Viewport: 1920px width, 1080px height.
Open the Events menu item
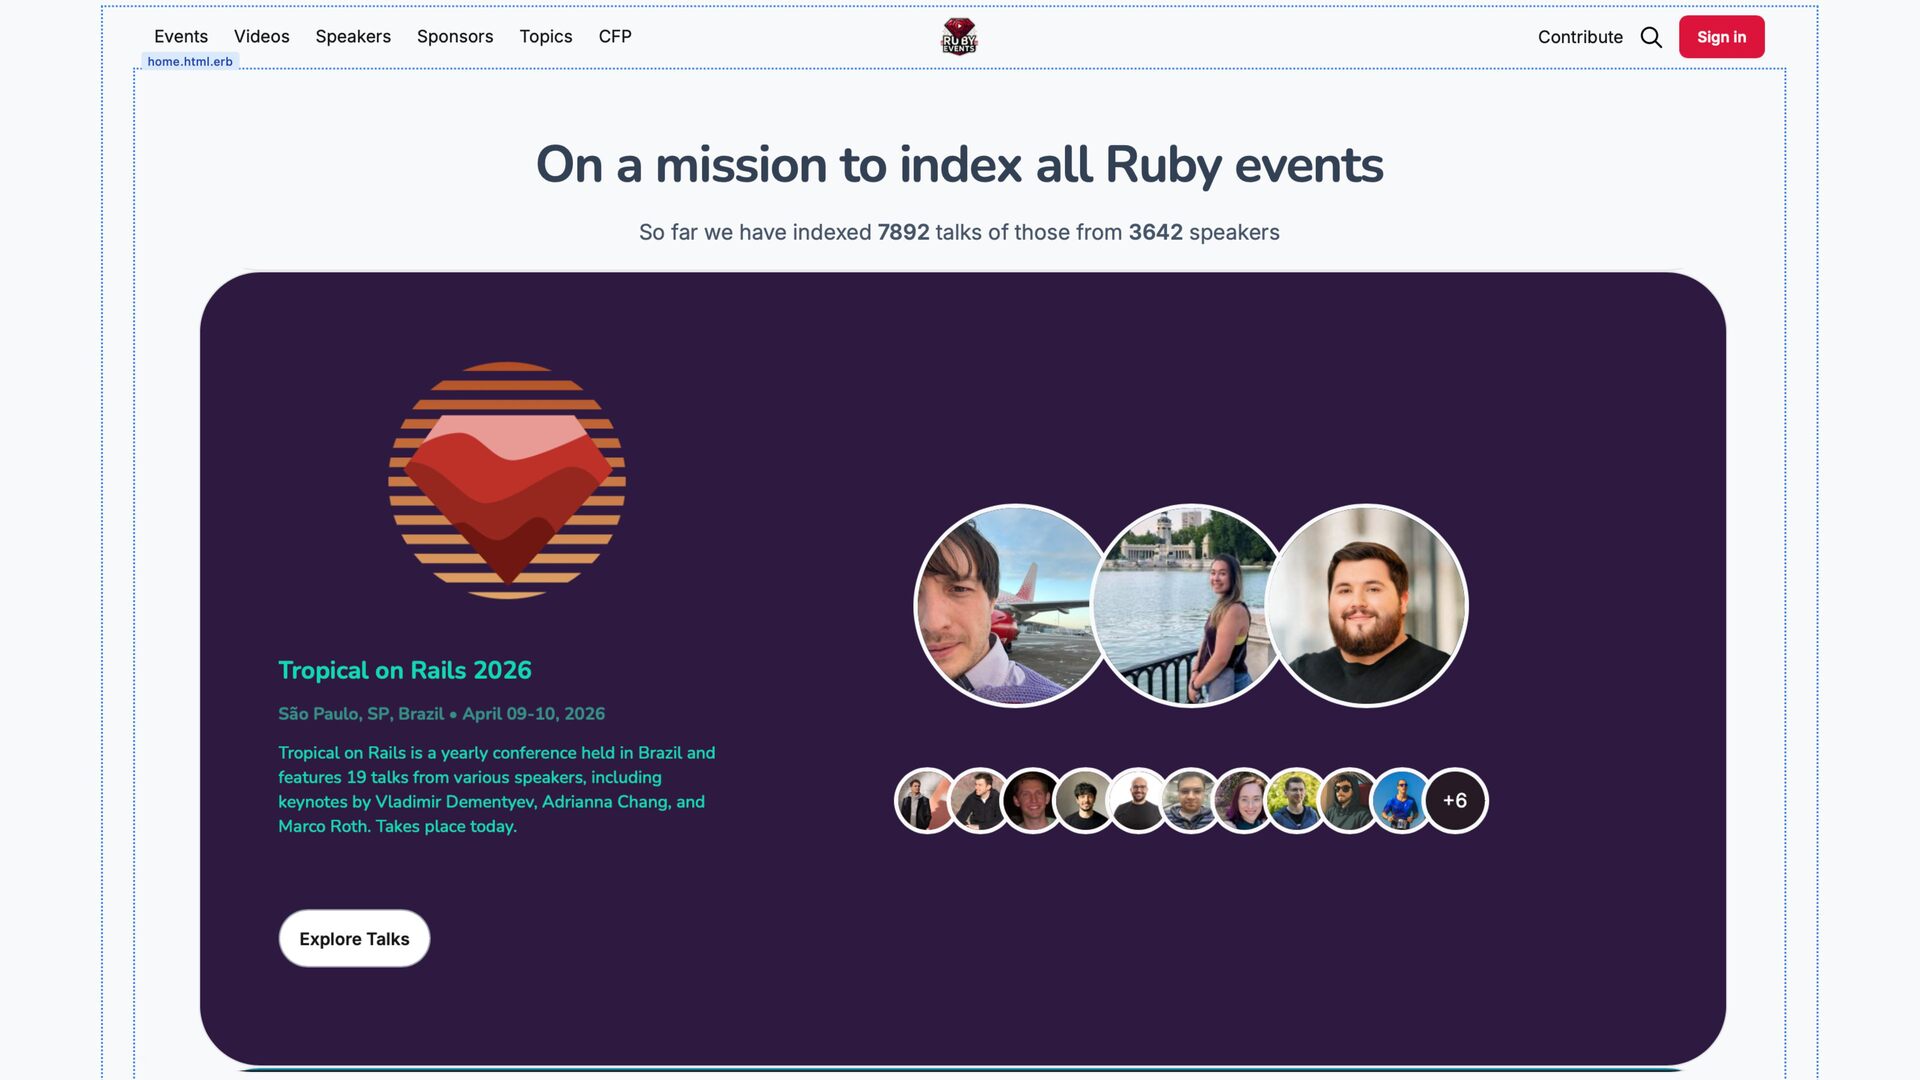click(181, 37)
